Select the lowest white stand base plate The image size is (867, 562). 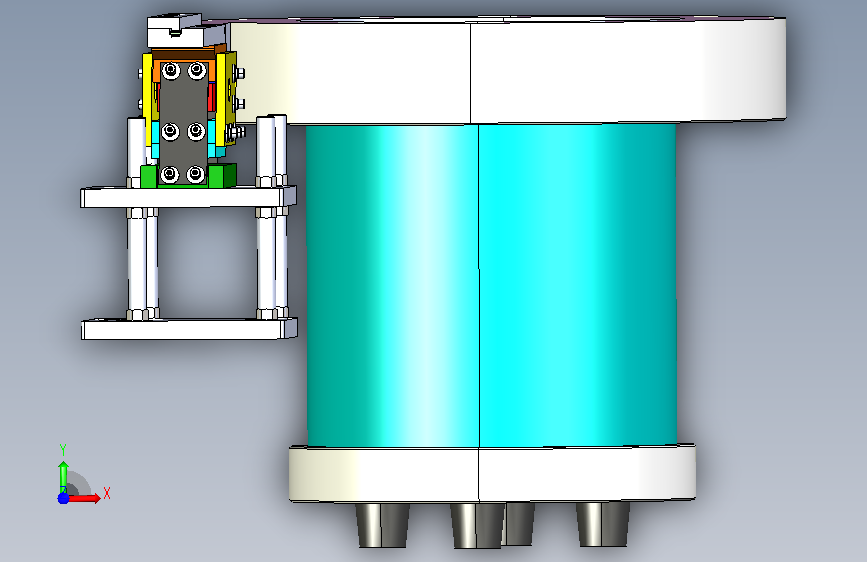[x=189, y=329]
